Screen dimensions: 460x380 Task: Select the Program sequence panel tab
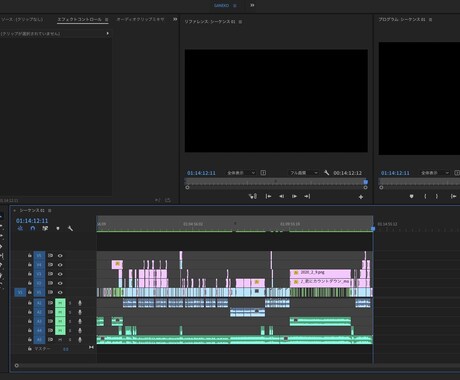(402, 20)
